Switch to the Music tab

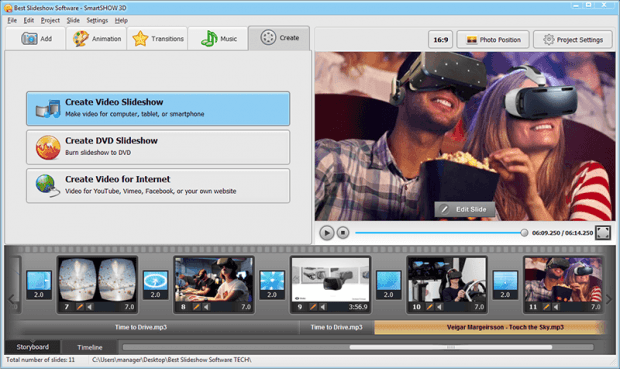pos(219,39)
